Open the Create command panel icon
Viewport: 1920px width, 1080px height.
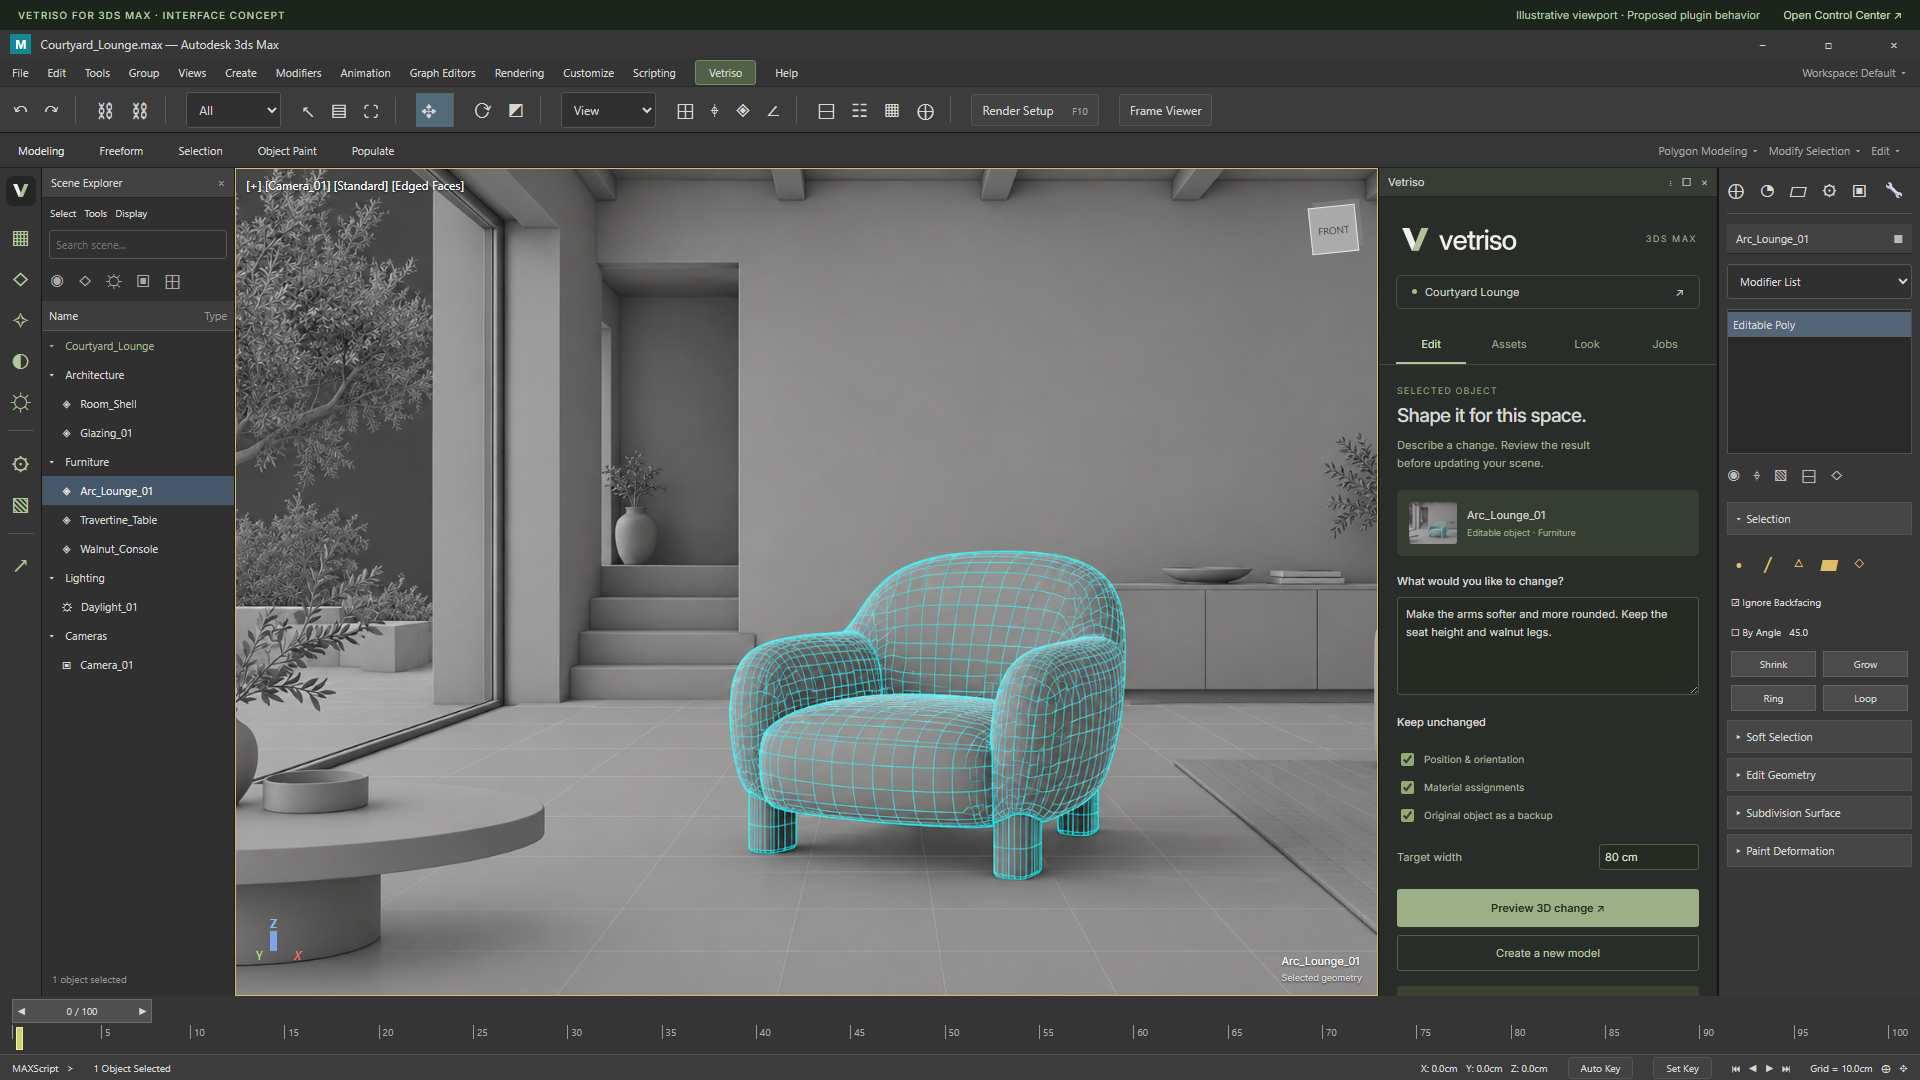(x=1736, y=191)
